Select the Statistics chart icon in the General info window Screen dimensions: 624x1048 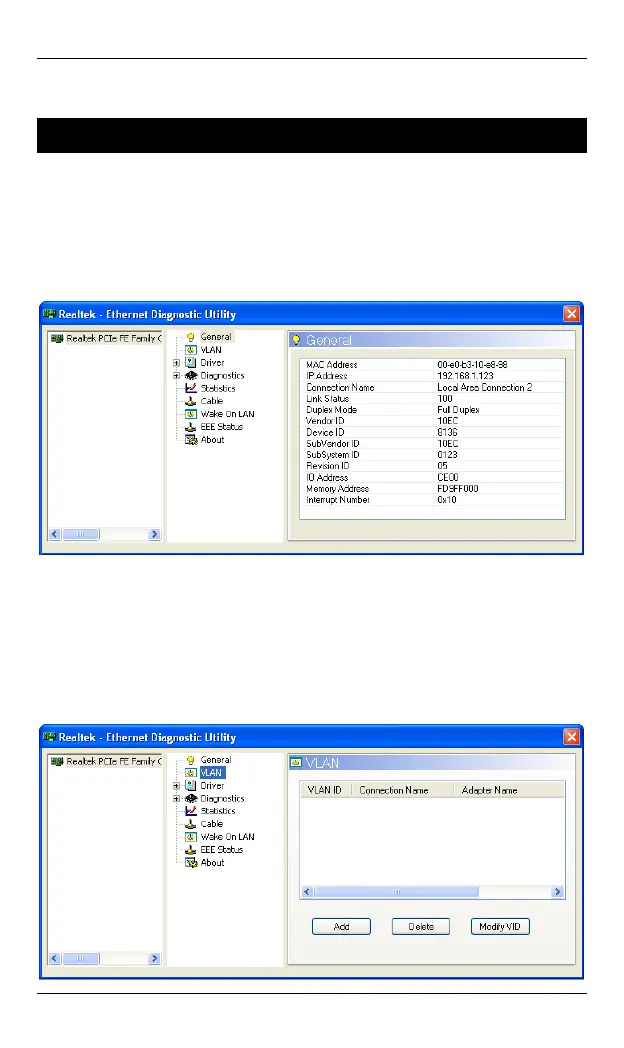(x=191, y=388)
